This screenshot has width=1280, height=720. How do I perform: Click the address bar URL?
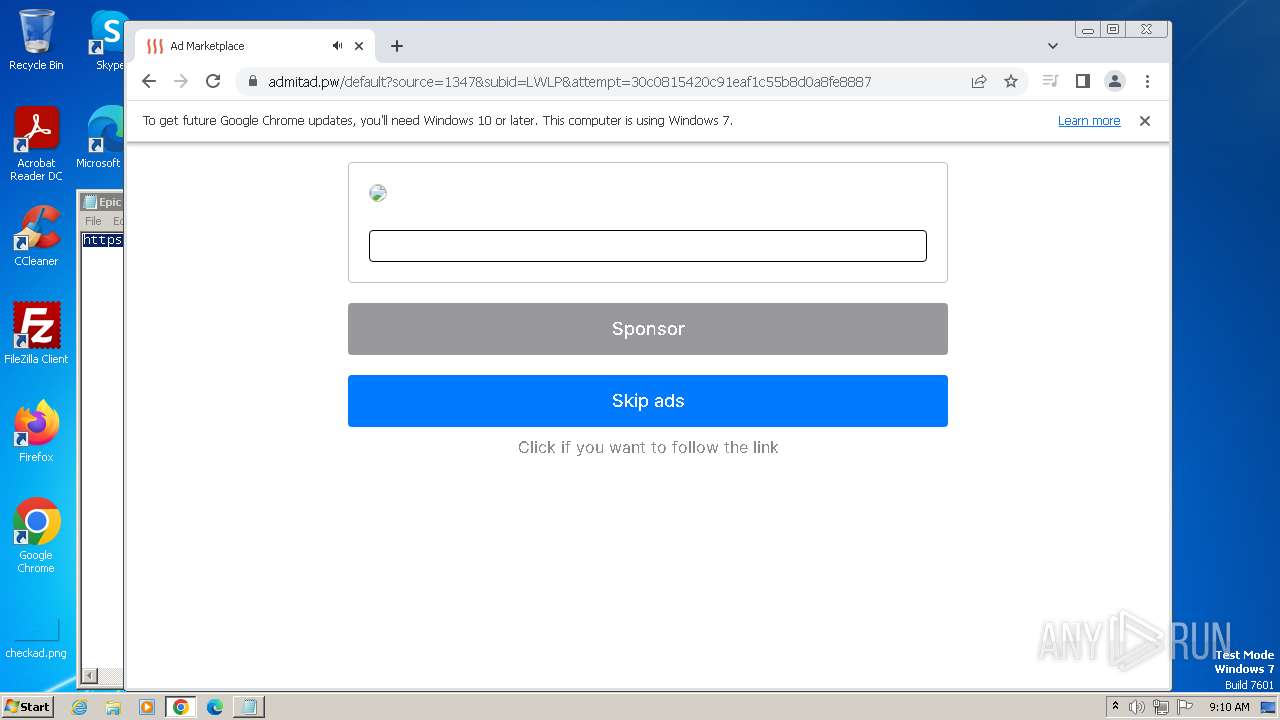click(569, 82)
